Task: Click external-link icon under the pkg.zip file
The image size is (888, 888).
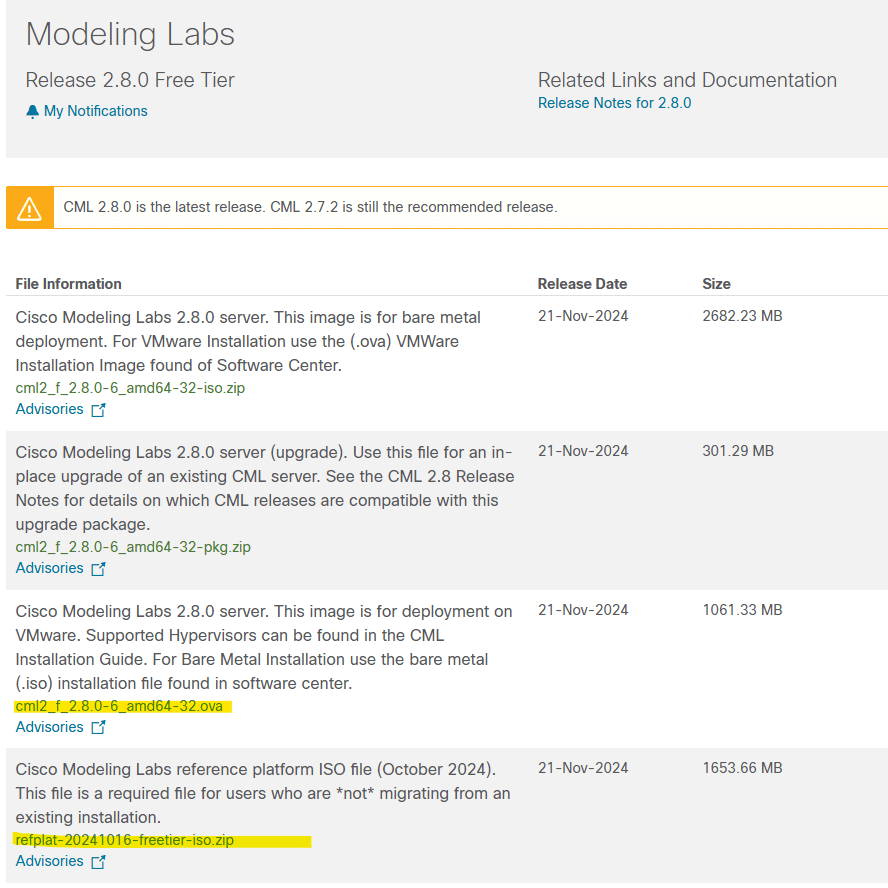Action: [98, 569]
